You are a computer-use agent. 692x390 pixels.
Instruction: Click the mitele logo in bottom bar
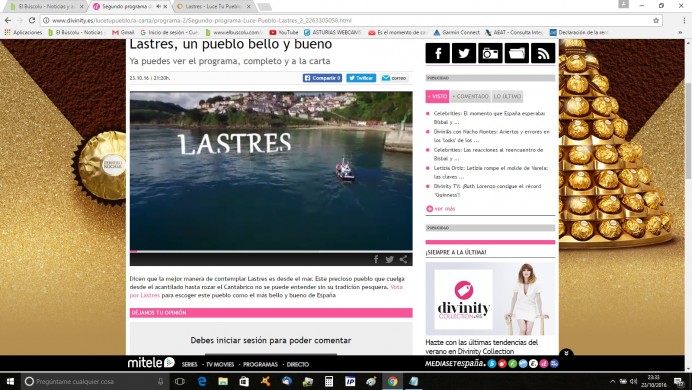tap(151, 363)
